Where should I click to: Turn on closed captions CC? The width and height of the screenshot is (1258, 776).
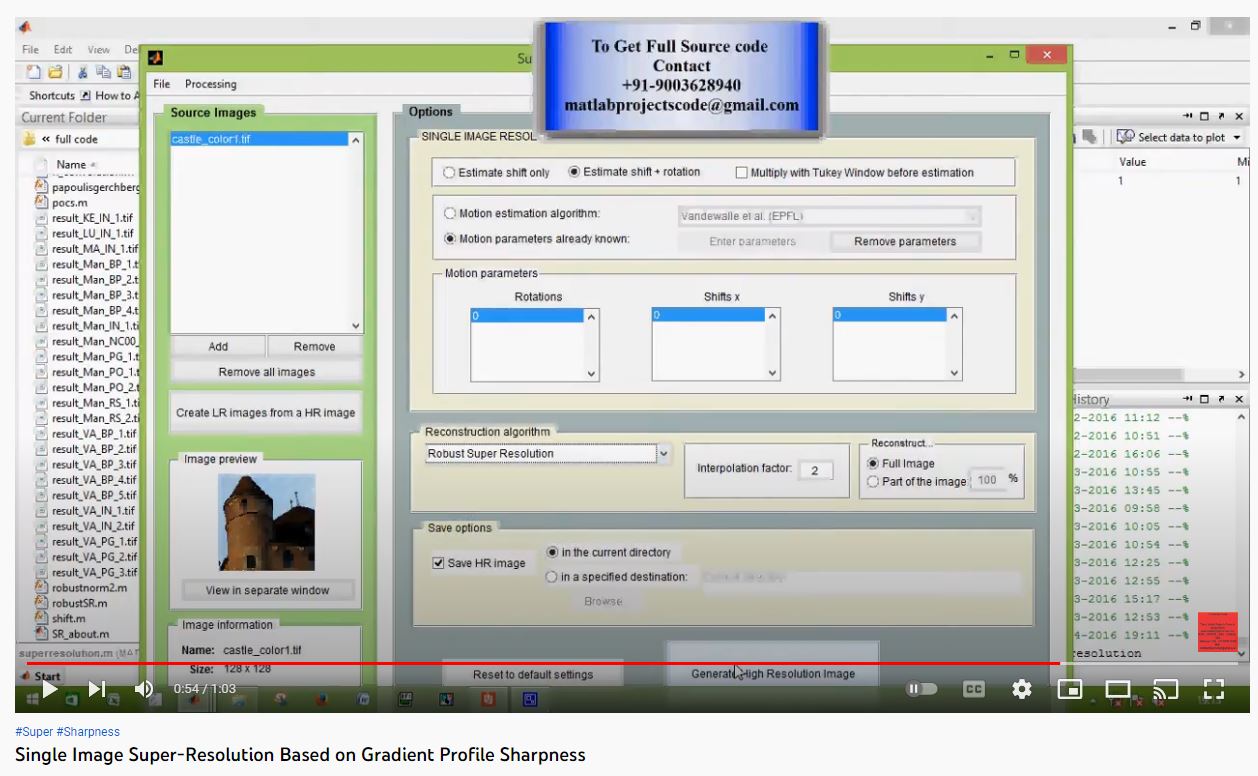(973, 689)
